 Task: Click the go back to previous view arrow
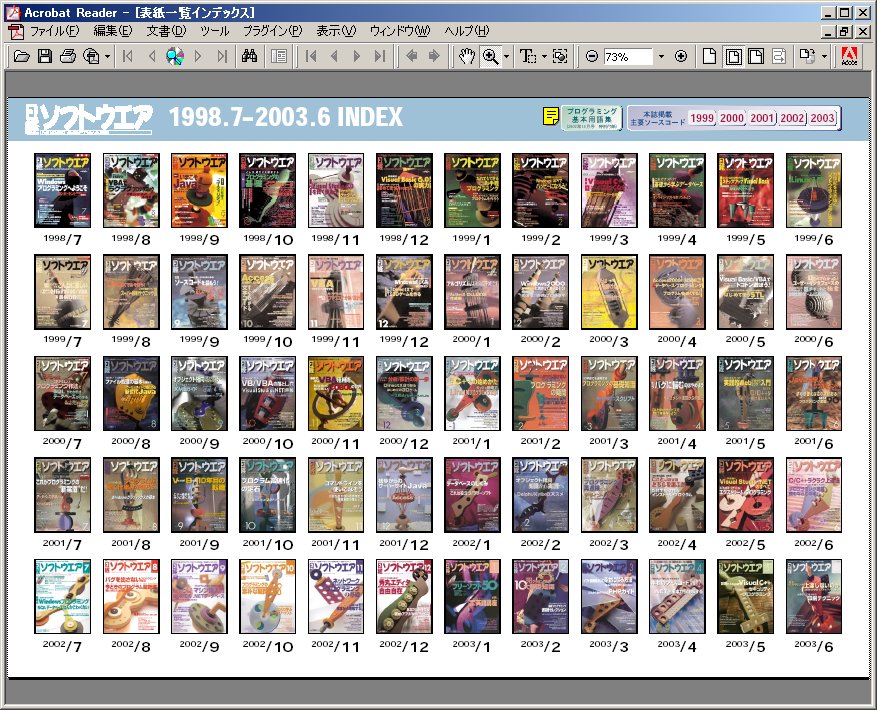pos(412,56)
